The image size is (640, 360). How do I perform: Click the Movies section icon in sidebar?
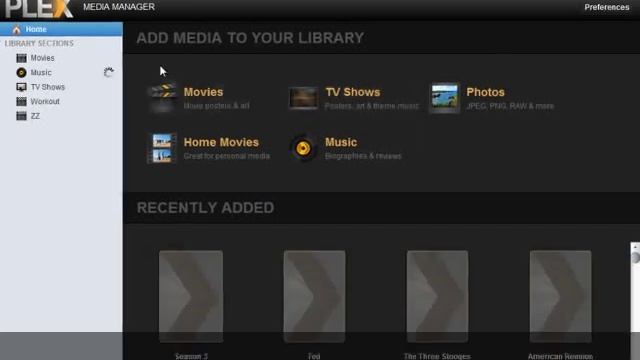pos(21,58)
